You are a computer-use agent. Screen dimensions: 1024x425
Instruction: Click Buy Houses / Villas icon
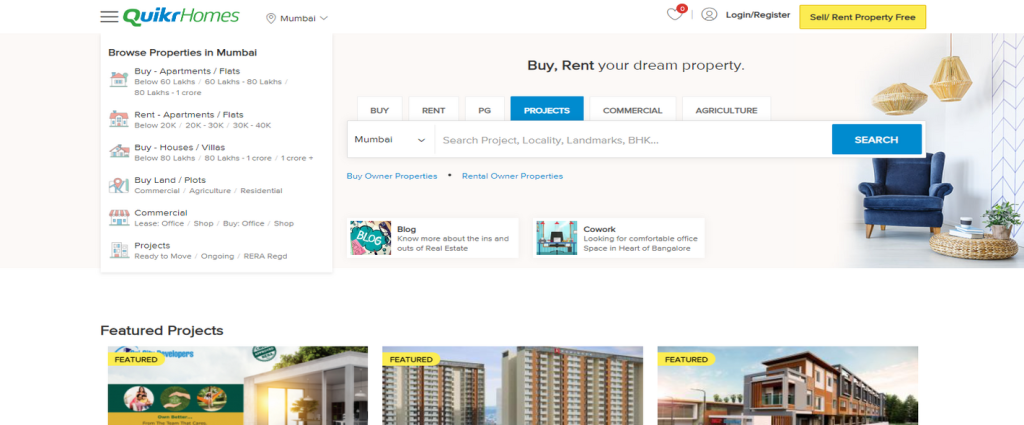(x=119, y=151)
